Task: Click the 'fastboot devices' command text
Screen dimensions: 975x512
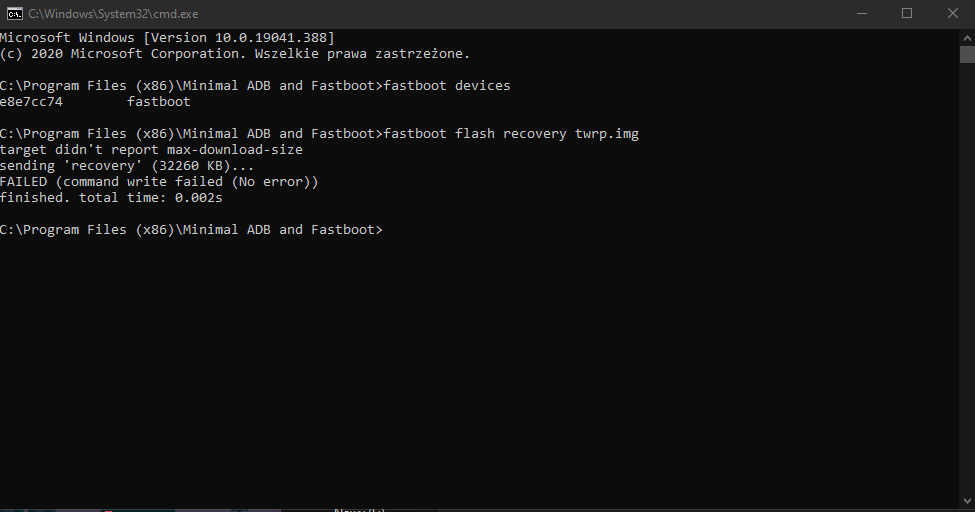Action: (x=447, y=86)
